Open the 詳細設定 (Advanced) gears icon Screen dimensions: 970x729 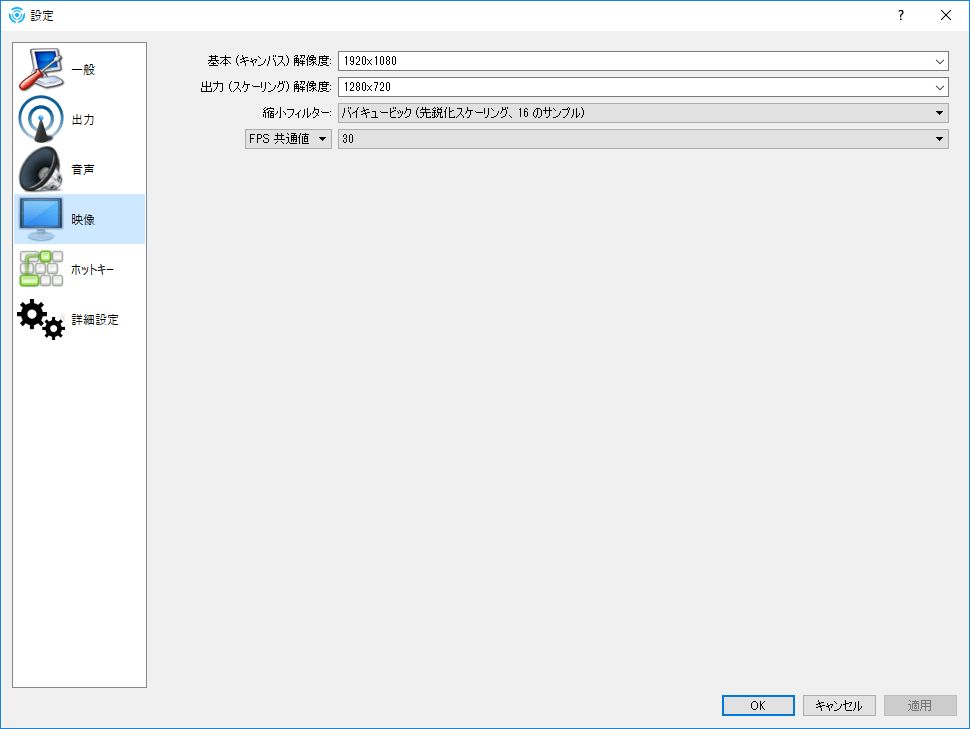(41, 319)
